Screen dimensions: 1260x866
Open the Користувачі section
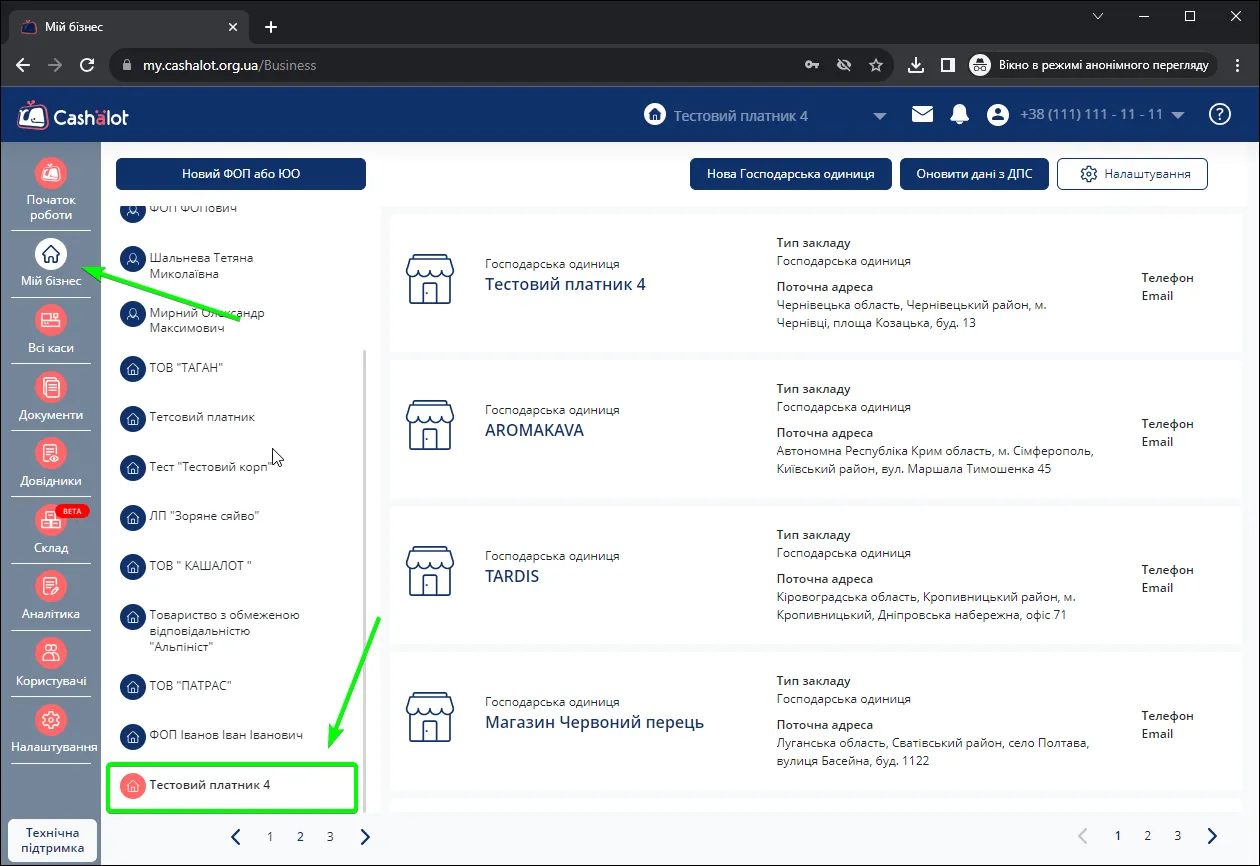(51, 664)
